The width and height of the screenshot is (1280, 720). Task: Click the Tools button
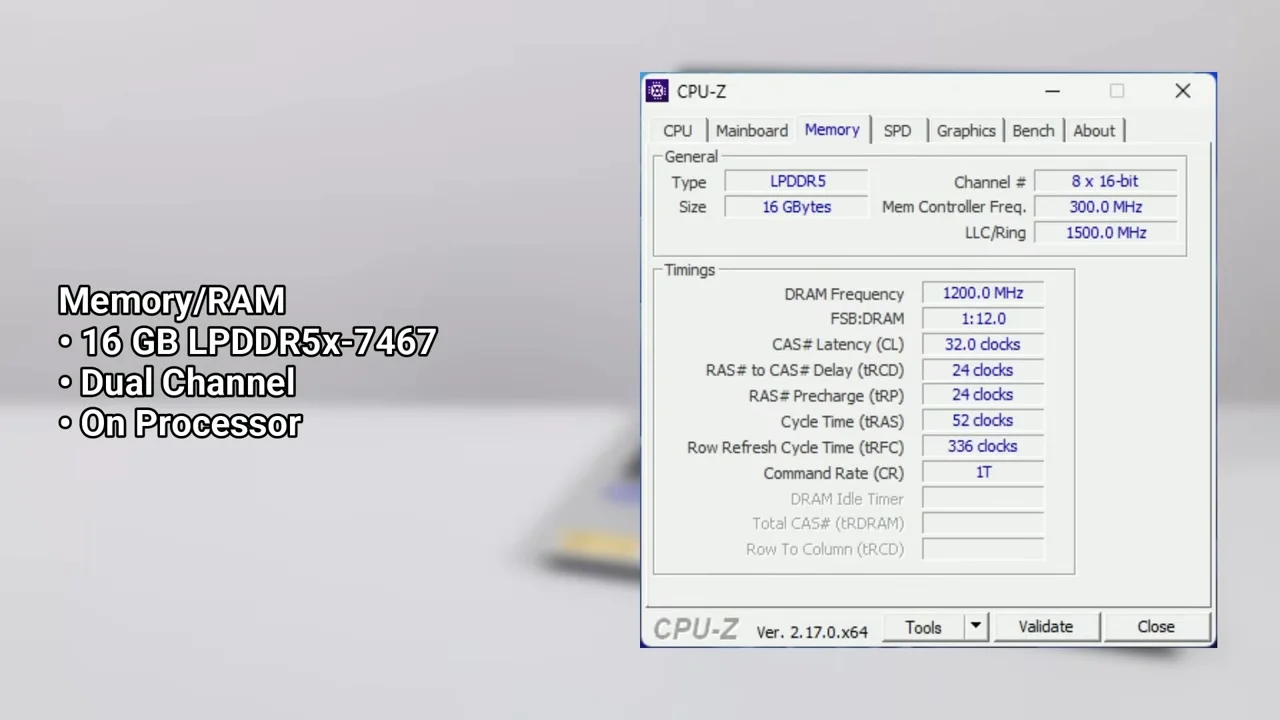[x=923, y=627]
